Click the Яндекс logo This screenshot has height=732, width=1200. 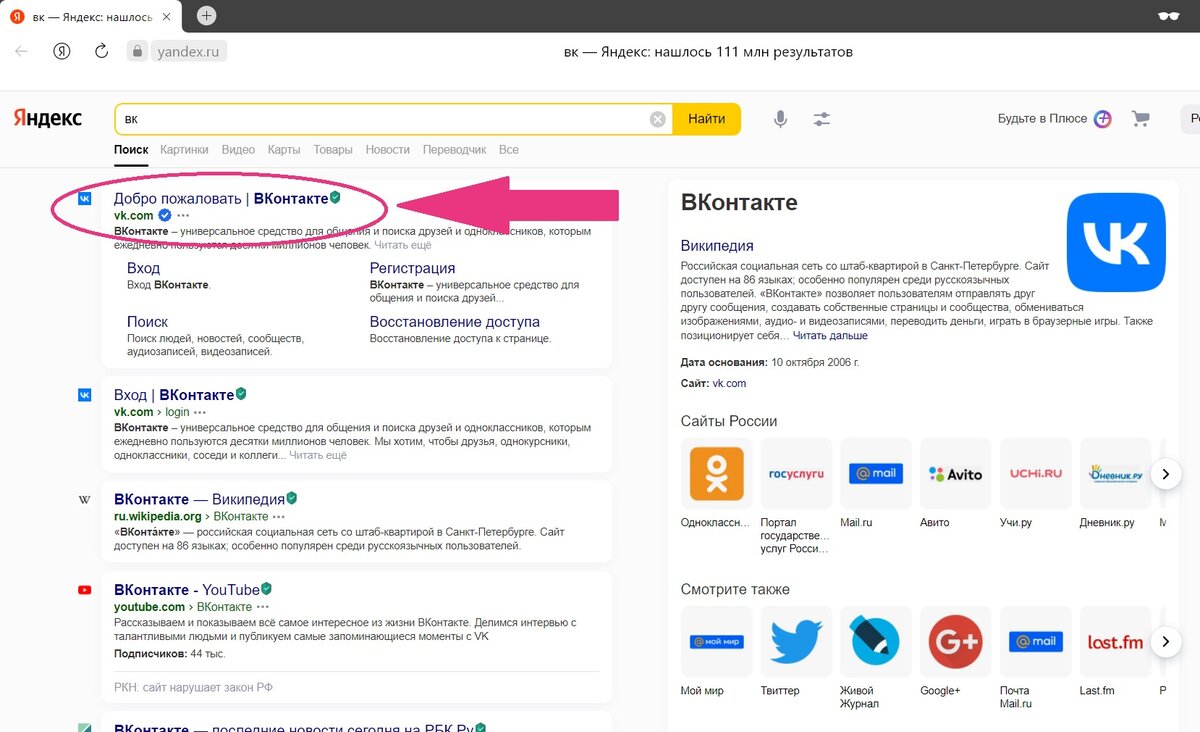coord(48,119)
